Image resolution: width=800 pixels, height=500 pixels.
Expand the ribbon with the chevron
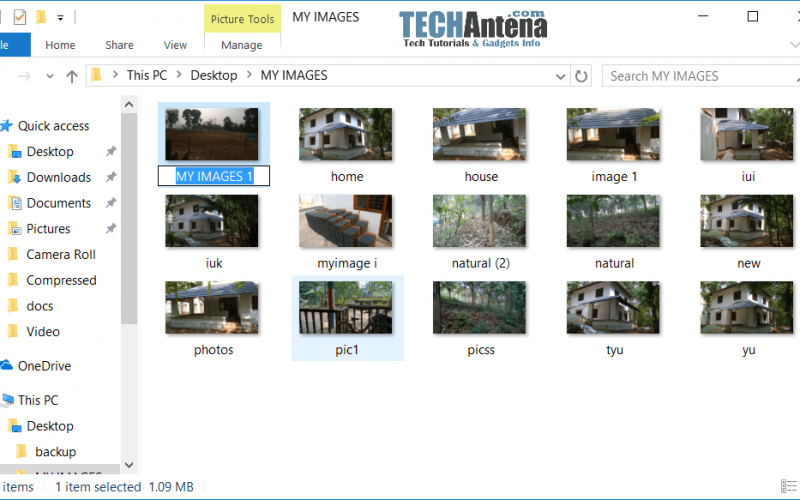(x=794, y=45)
